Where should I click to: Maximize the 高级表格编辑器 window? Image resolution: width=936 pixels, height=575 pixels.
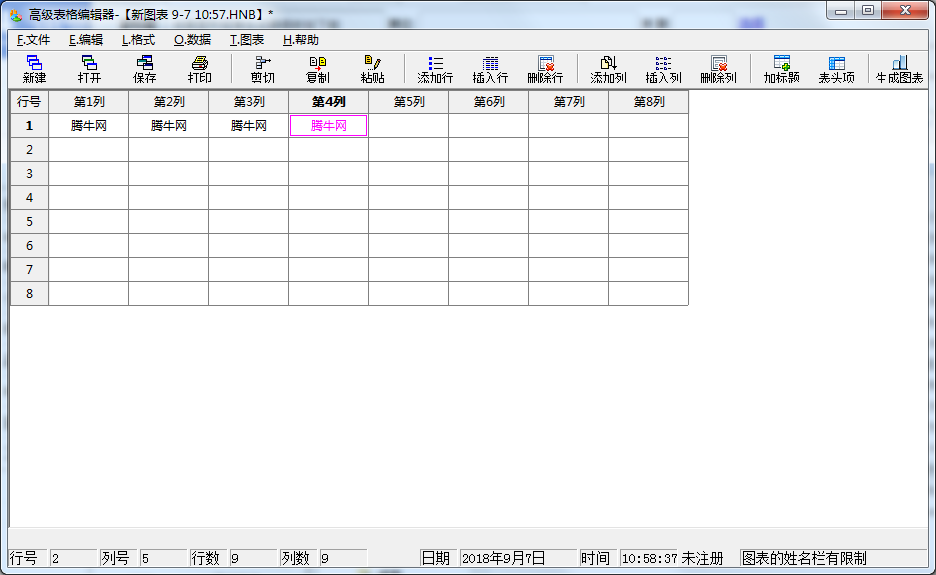pos(868,11)
